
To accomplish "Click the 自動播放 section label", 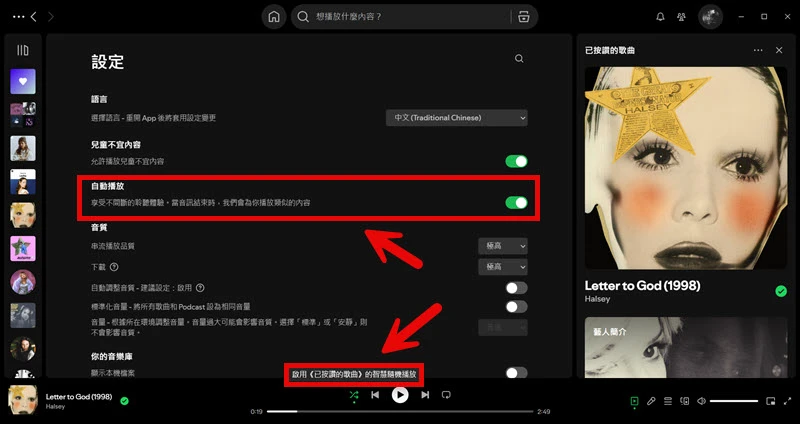I will tap(108, 186).
